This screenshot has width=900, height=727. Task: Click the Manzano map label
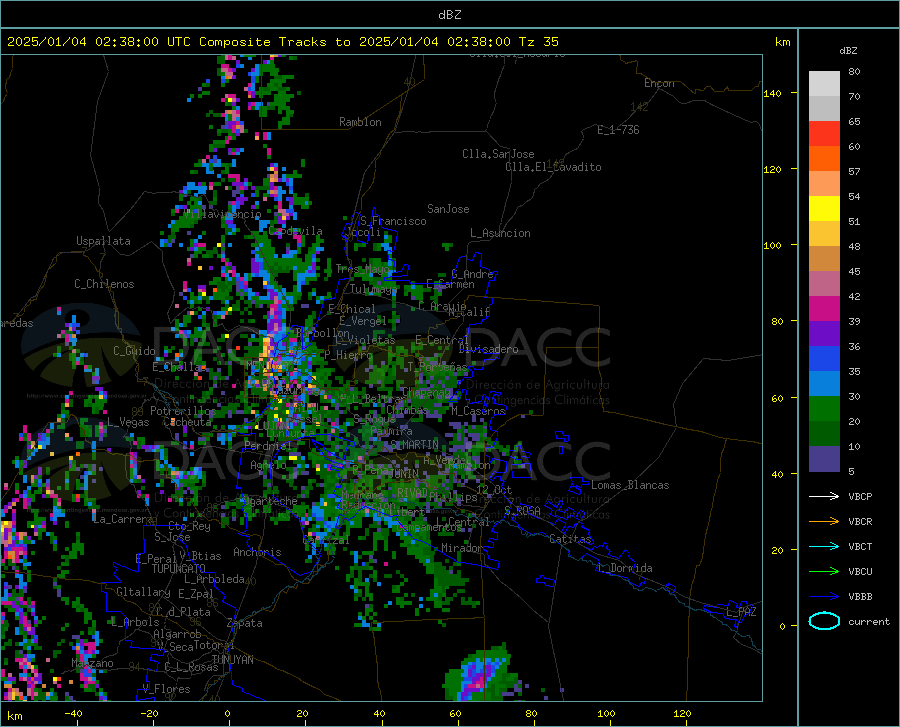coord(92,663)
